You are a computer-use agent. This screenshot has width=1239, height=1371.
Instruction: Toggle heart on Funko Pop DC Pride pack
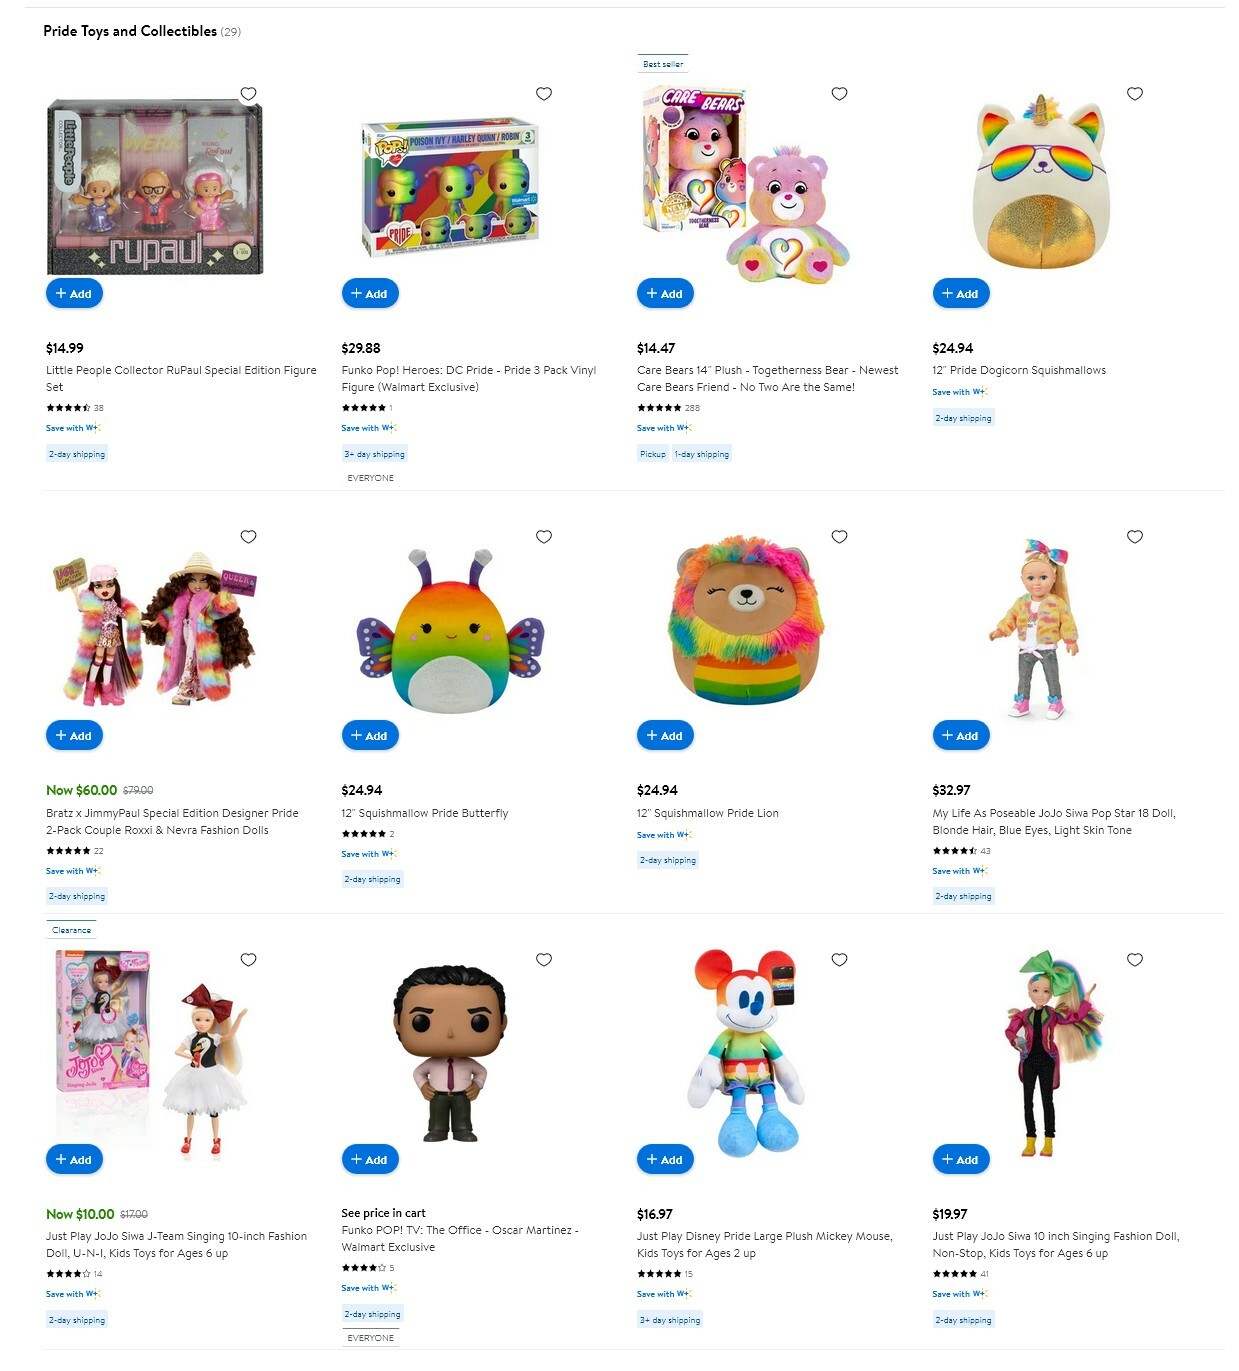tap(544, 94)
